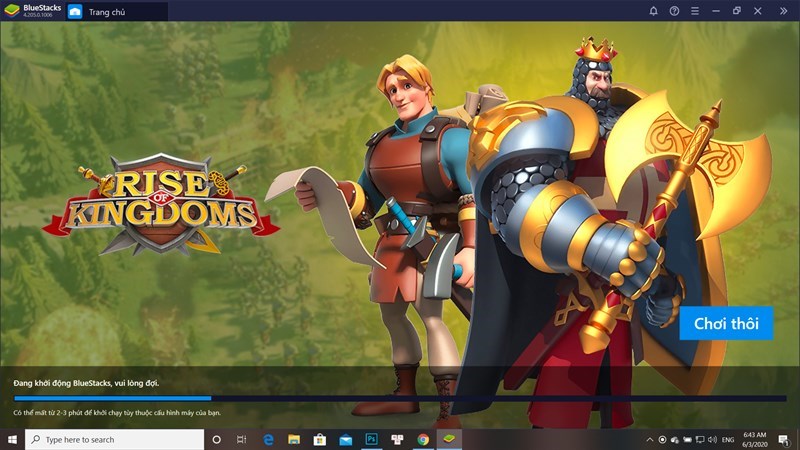Open the BlueStacks hamburger menu

click(695, 11)
